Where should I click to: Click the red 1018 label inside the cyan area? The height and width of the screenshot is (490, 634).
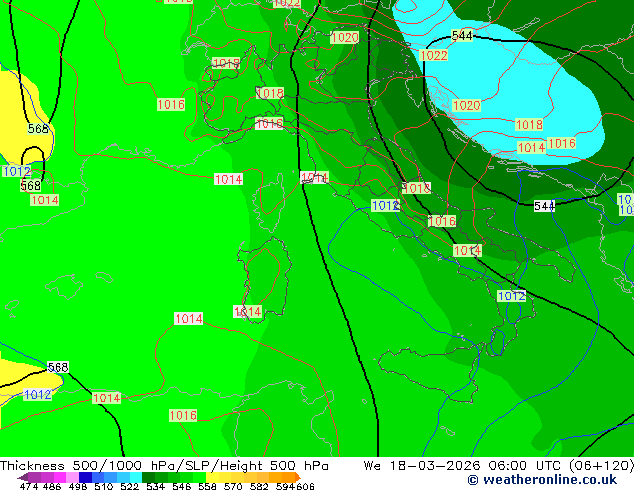pyautogui.click(x=529, y=125)
